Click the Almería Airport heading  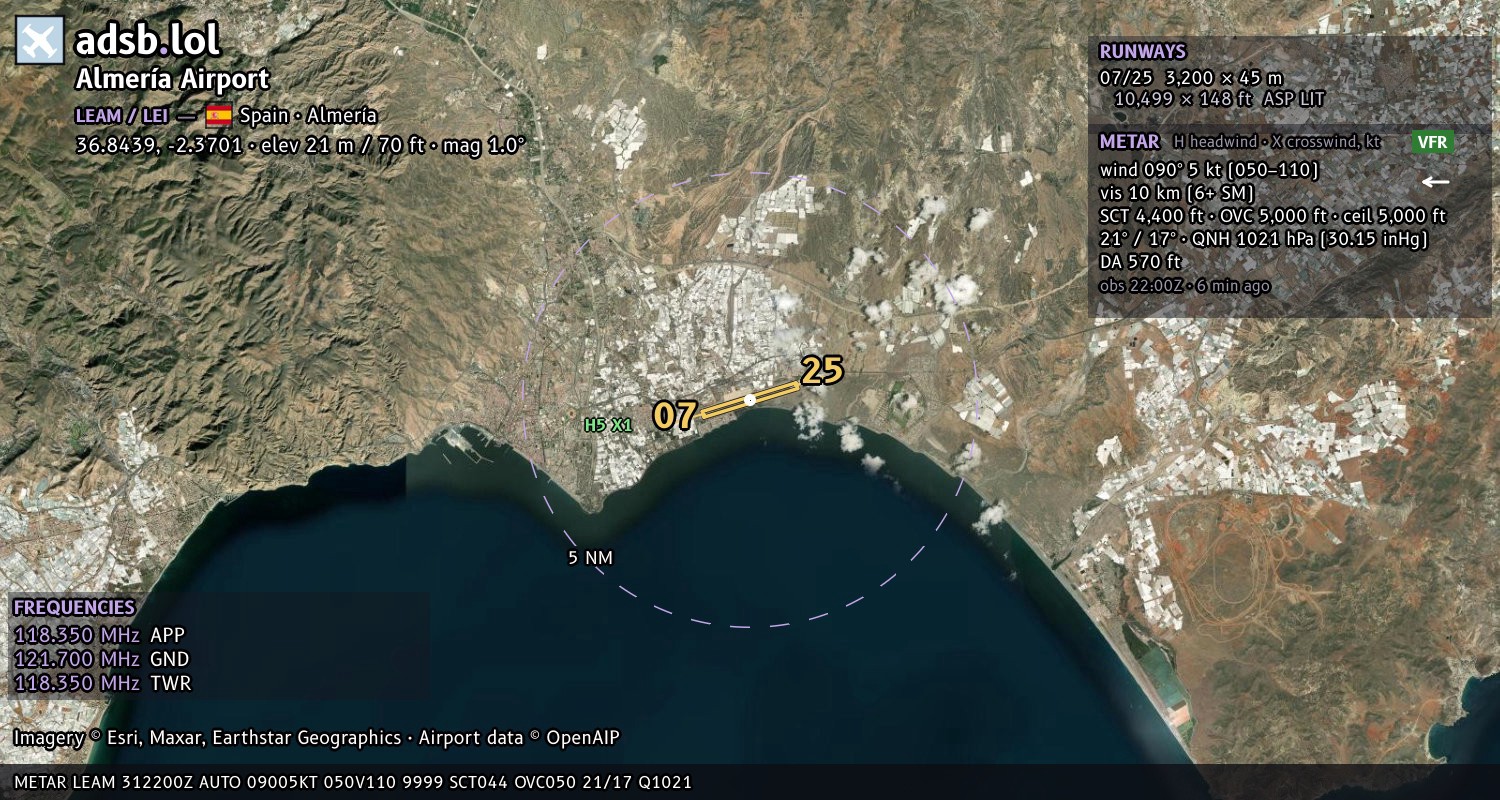[x=172, y=80]
